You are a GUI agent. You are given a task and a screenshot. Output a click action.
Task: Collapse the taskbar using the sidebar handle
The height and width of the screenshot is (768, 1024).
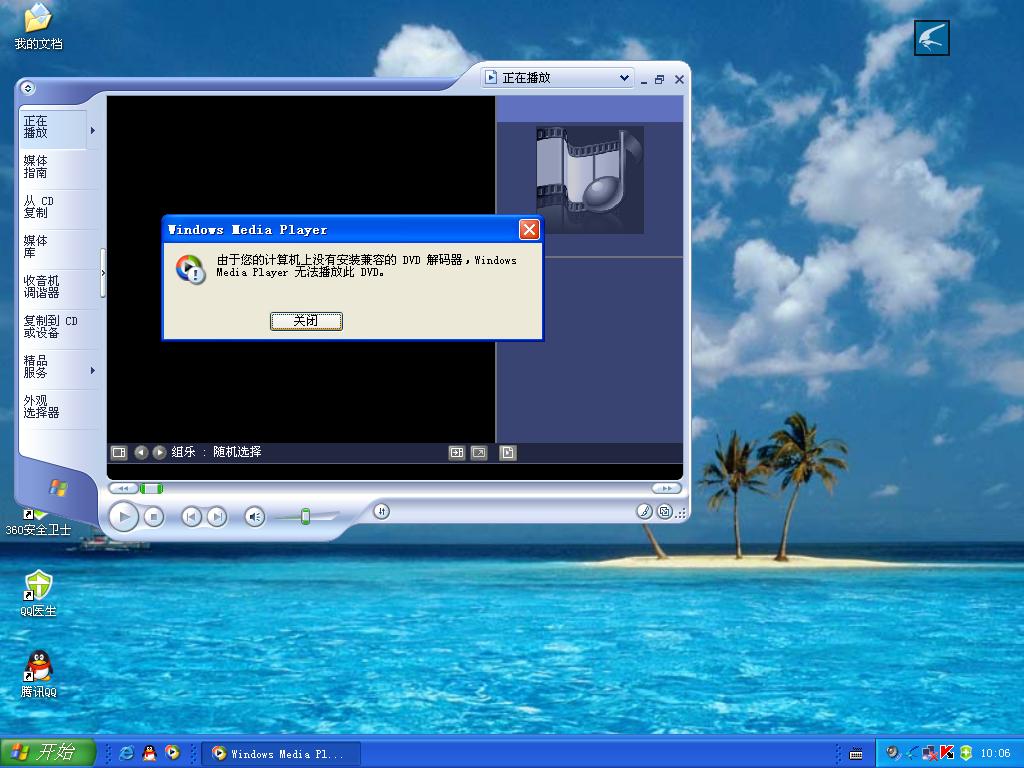pyautogui.click(x=103, y=272)
